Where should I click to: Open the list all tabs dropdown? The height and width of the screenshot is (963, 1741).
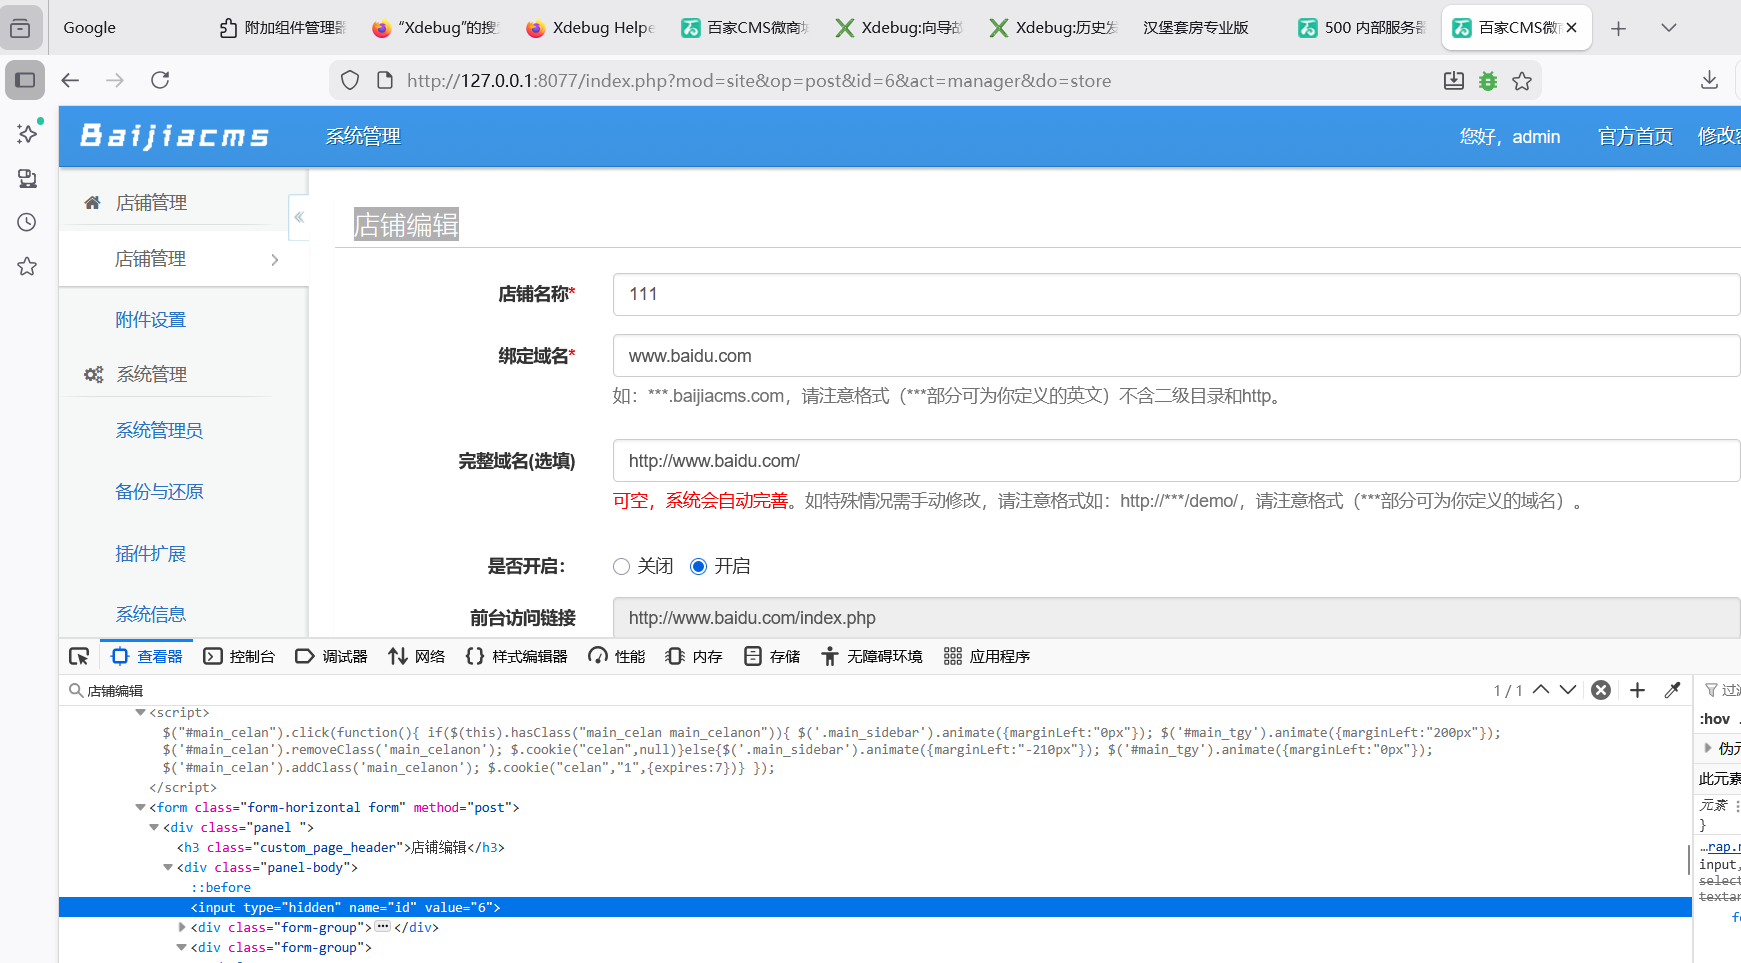(x=1668, y=28)
